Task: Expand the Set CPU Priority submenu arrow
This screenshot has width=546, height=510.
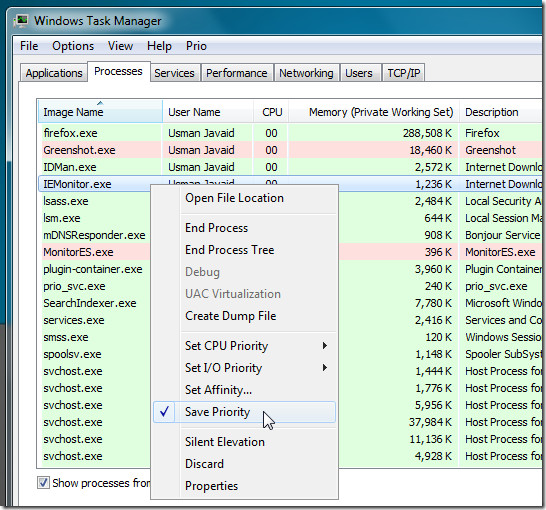Action: coord(325,346)
